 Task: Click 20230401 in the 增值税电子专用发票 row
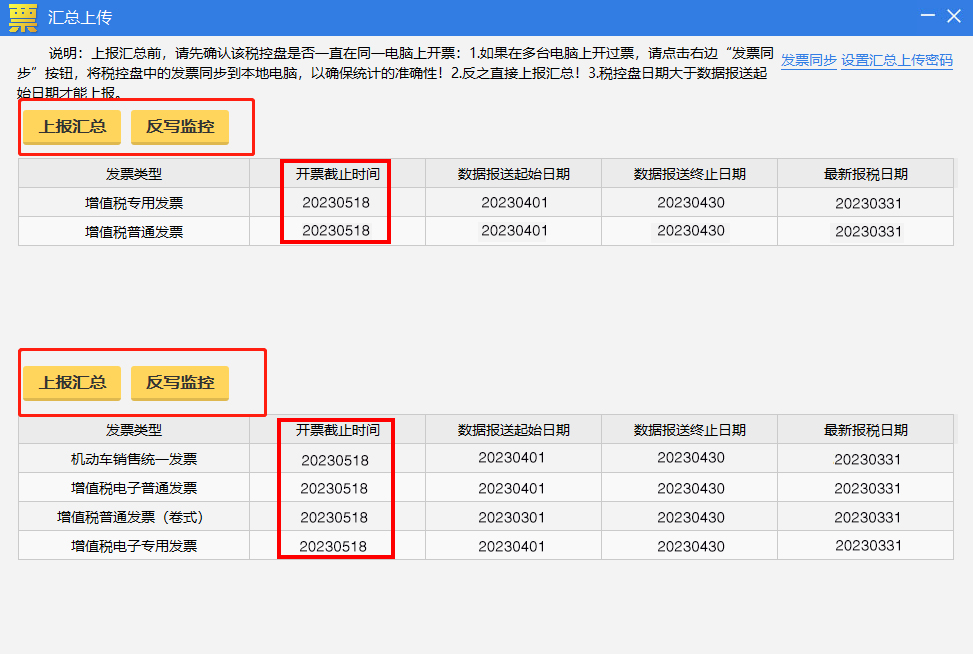(511, 547)
